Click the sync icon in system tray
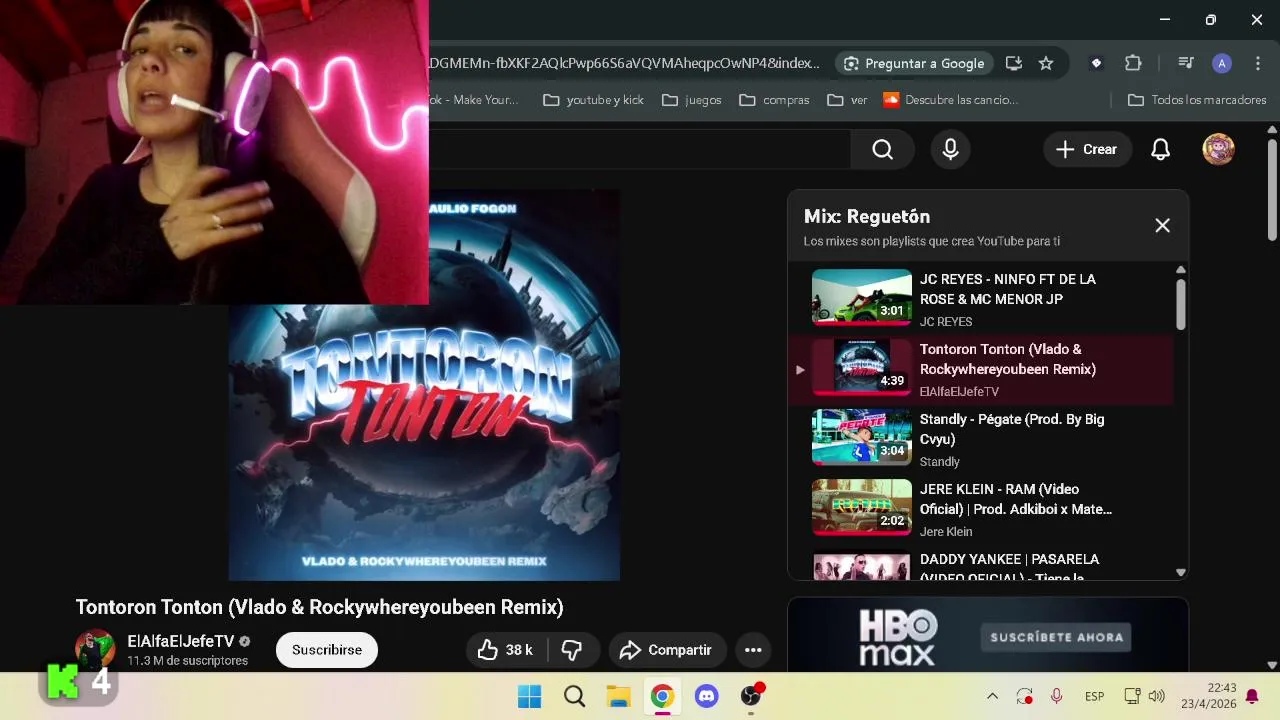Viewport: 1280px width, 720px height. (1024, 696)
